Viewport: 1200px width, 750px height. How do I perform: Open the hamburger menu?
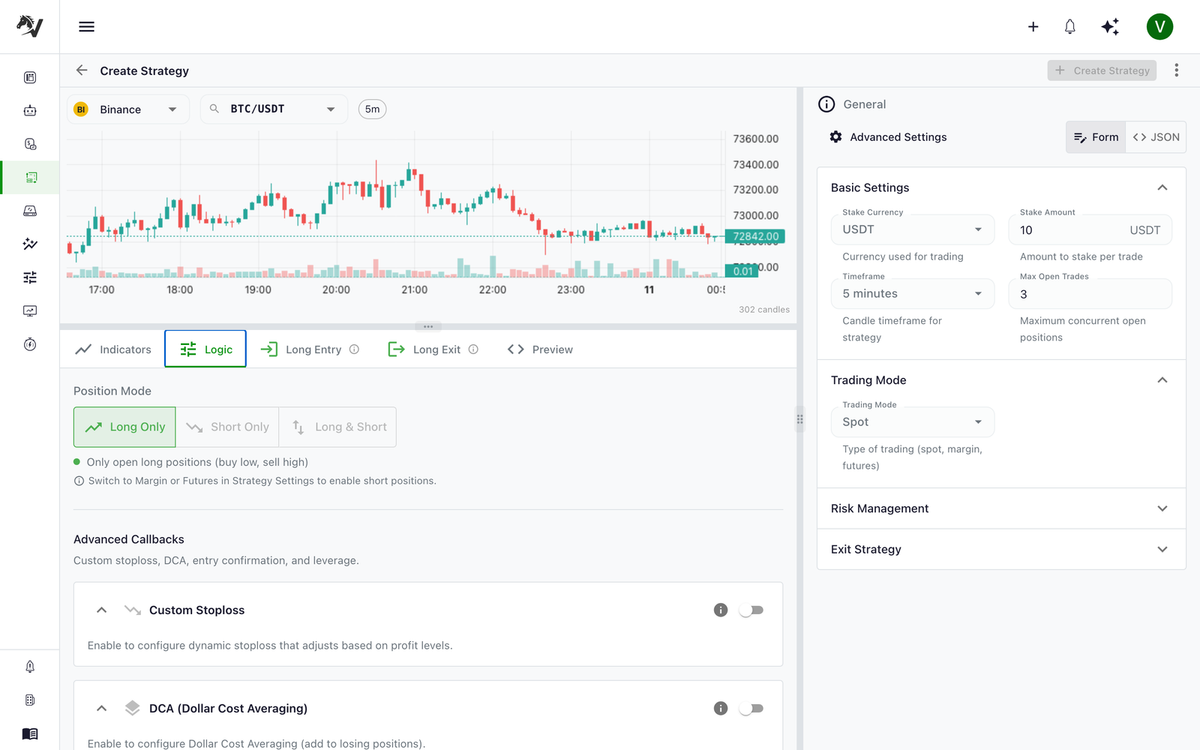87,27
